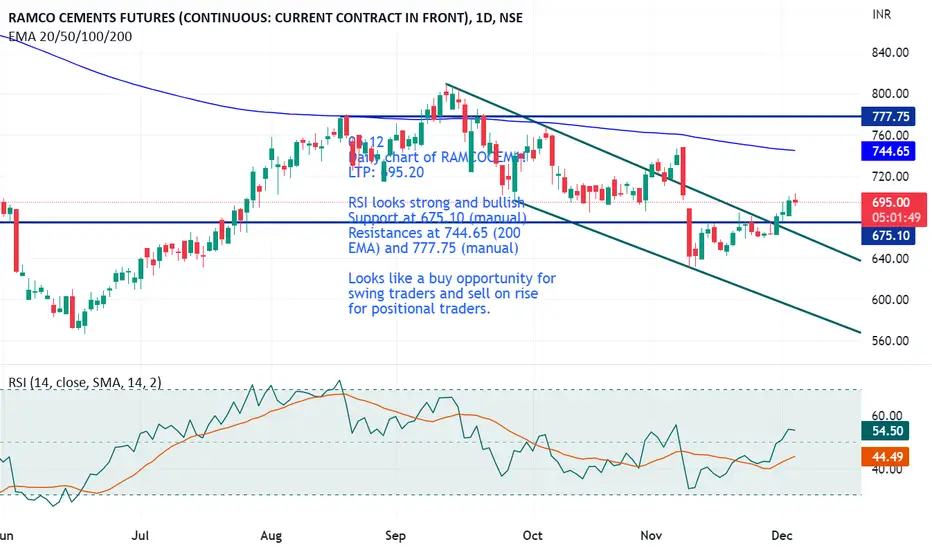
Task: Click the 600.00 price axis tick
Action: (x=890, y=300)
